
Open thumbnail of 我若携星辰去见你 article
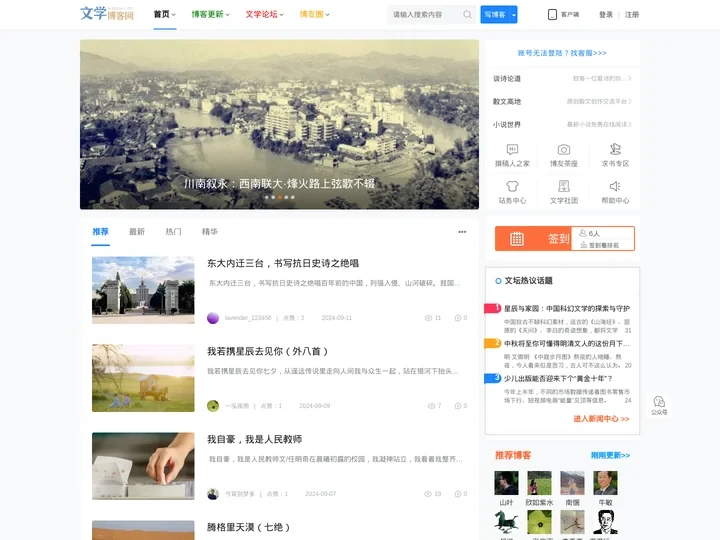point(143,378)
